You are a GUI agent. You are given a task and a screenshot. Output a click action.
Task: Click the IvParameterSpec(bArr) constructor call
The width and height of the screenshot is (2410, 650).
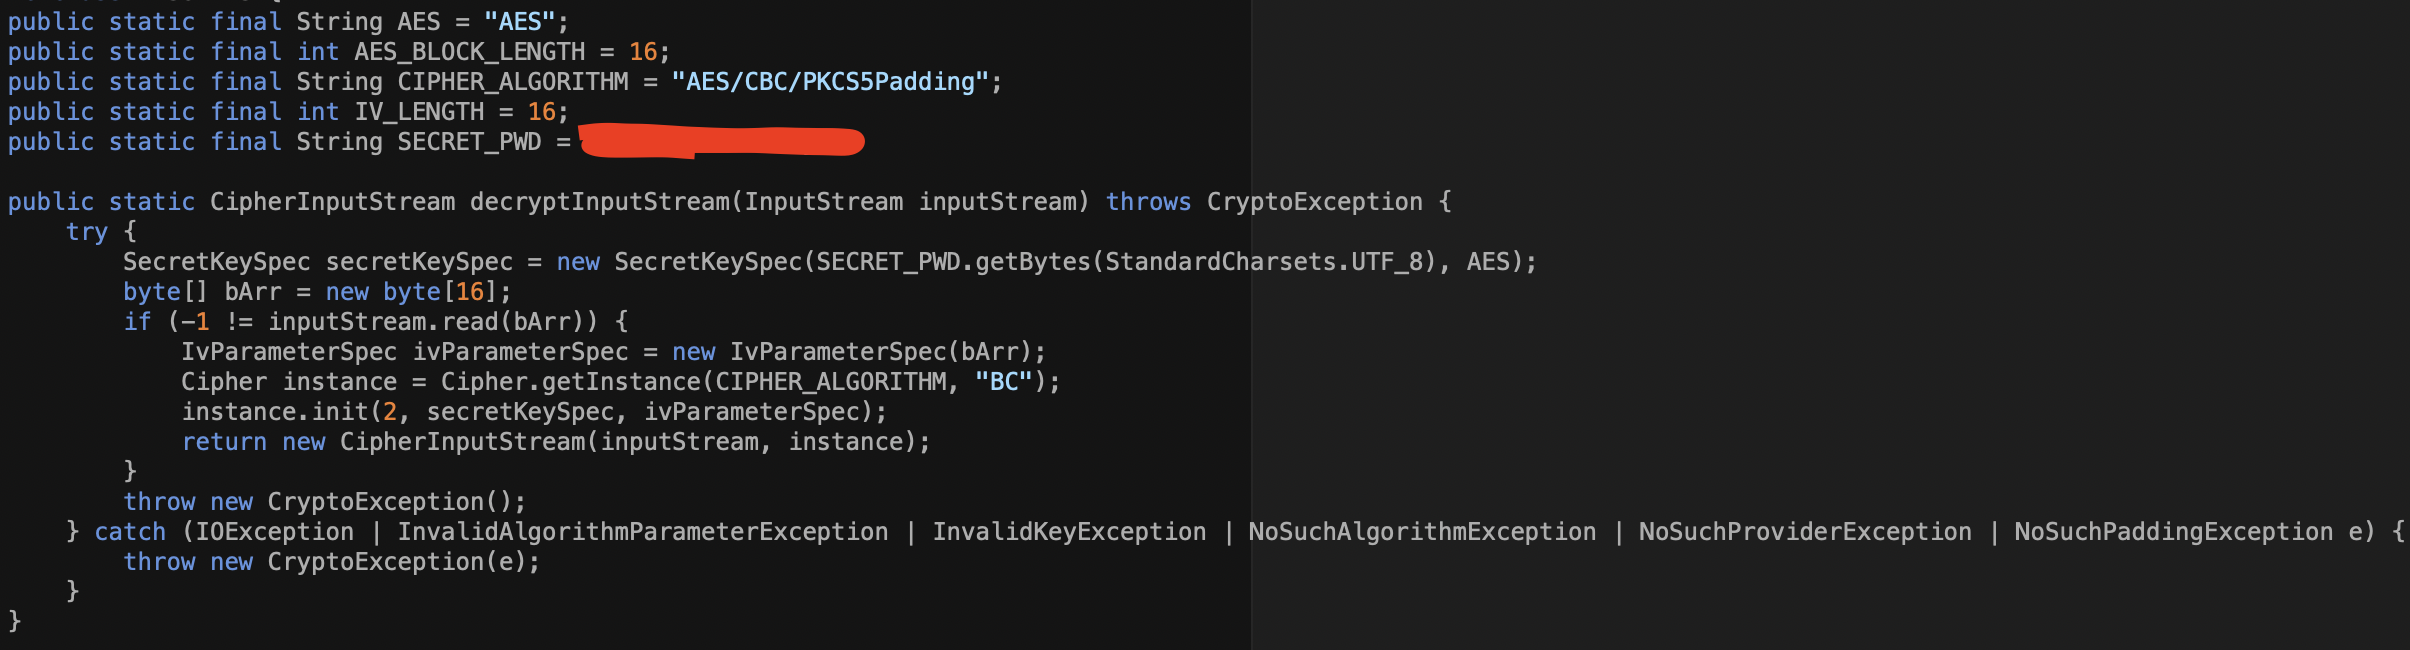886,352
